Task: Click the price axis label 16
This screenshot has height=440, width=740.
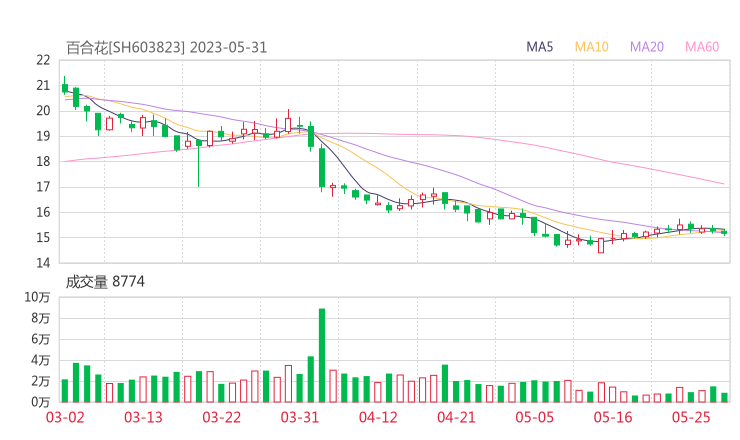Action: [x=43, y=212]
